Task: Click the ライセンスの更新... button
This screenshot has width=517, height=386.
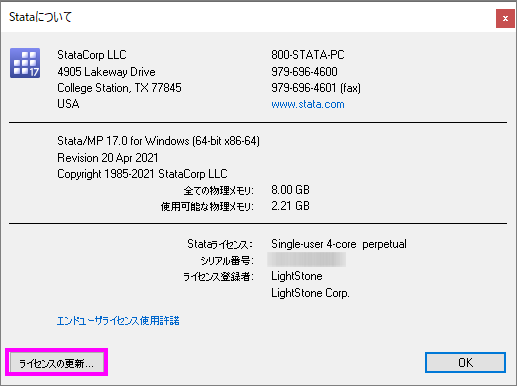Action: [x=56, y=363]
